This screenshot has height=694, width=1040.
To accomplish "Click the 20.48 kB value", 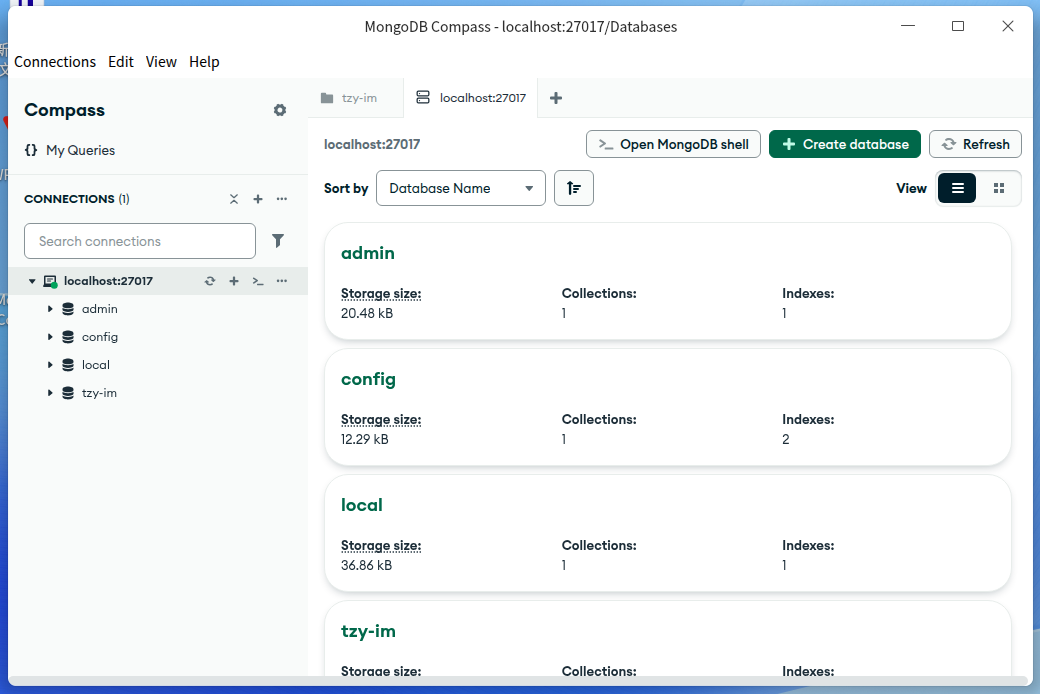I will (367, 313).
